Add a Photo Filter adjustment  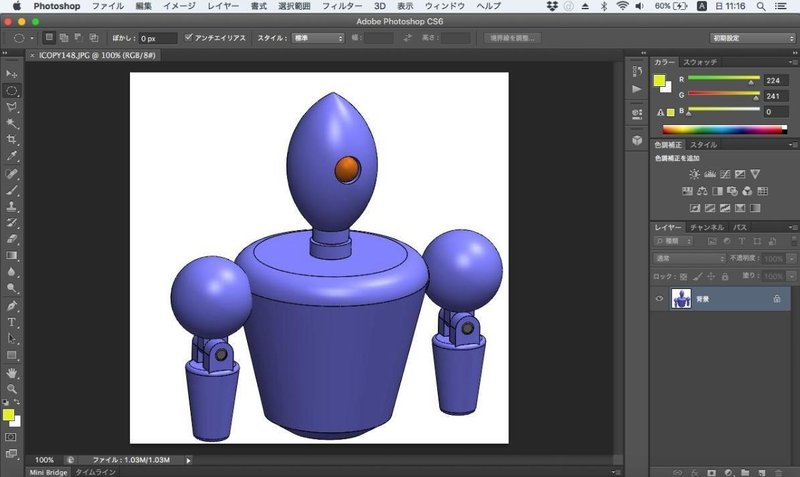point(732,191)
